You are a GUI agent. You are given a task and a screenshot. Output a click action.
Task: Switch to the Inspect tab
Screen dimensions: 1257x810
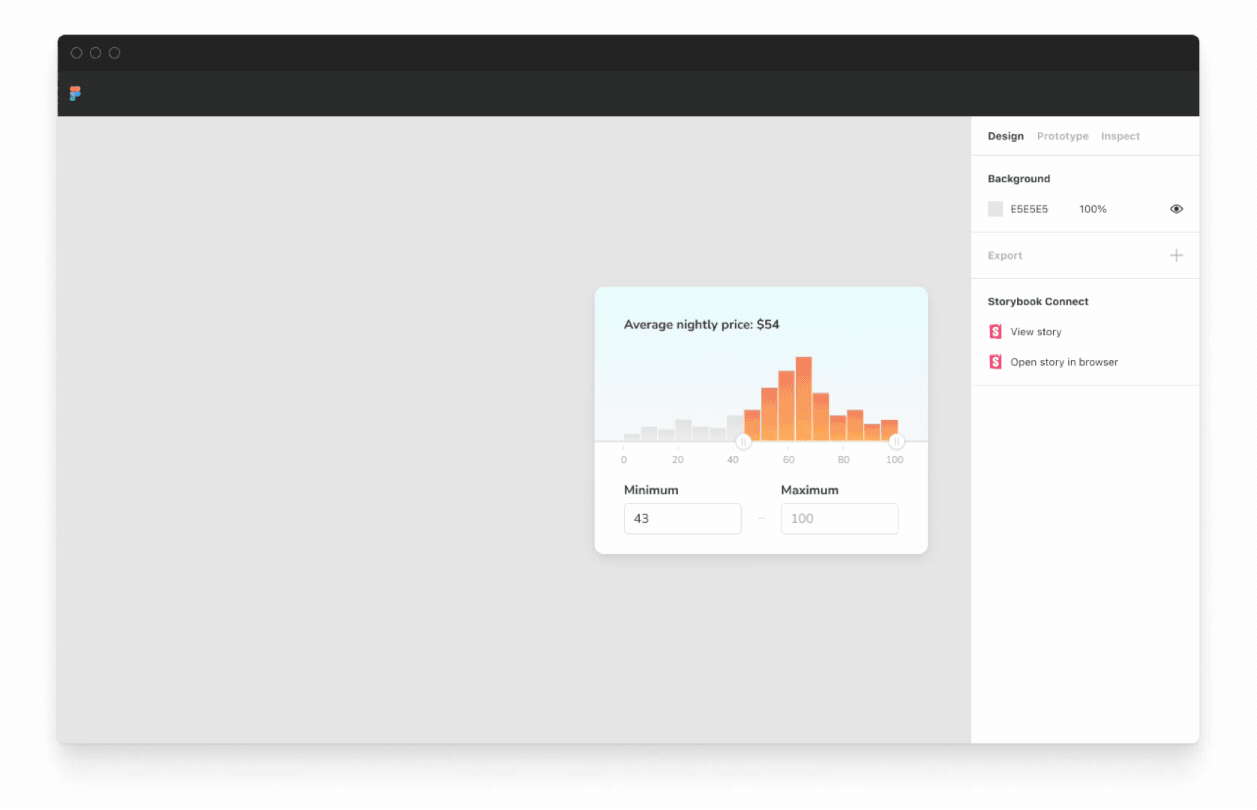coord(1120,136)
